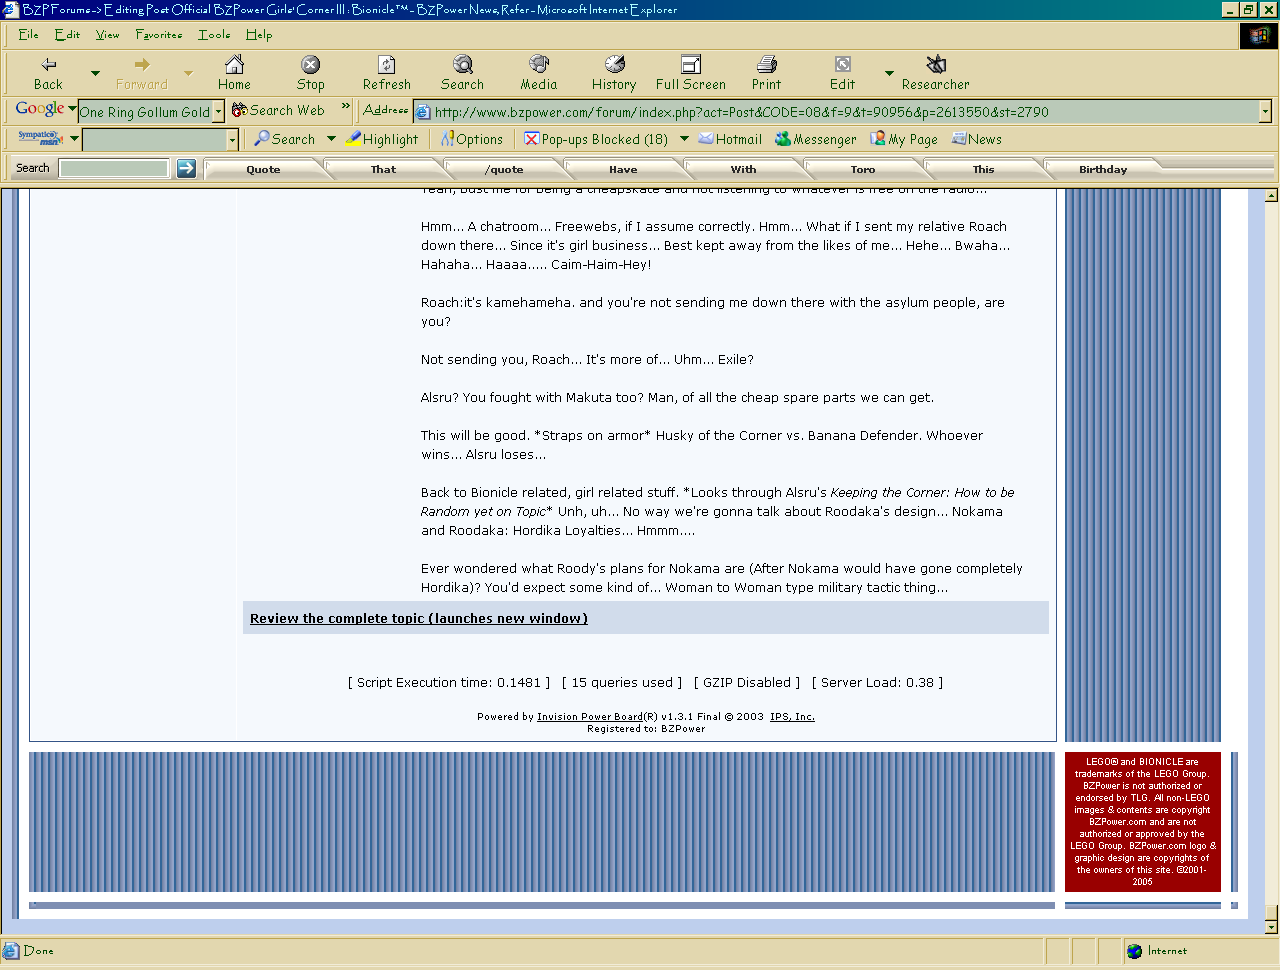Expand Google search box history dropdown
This screenshot has height=970, width=1280.
click(x=219, y=112)
